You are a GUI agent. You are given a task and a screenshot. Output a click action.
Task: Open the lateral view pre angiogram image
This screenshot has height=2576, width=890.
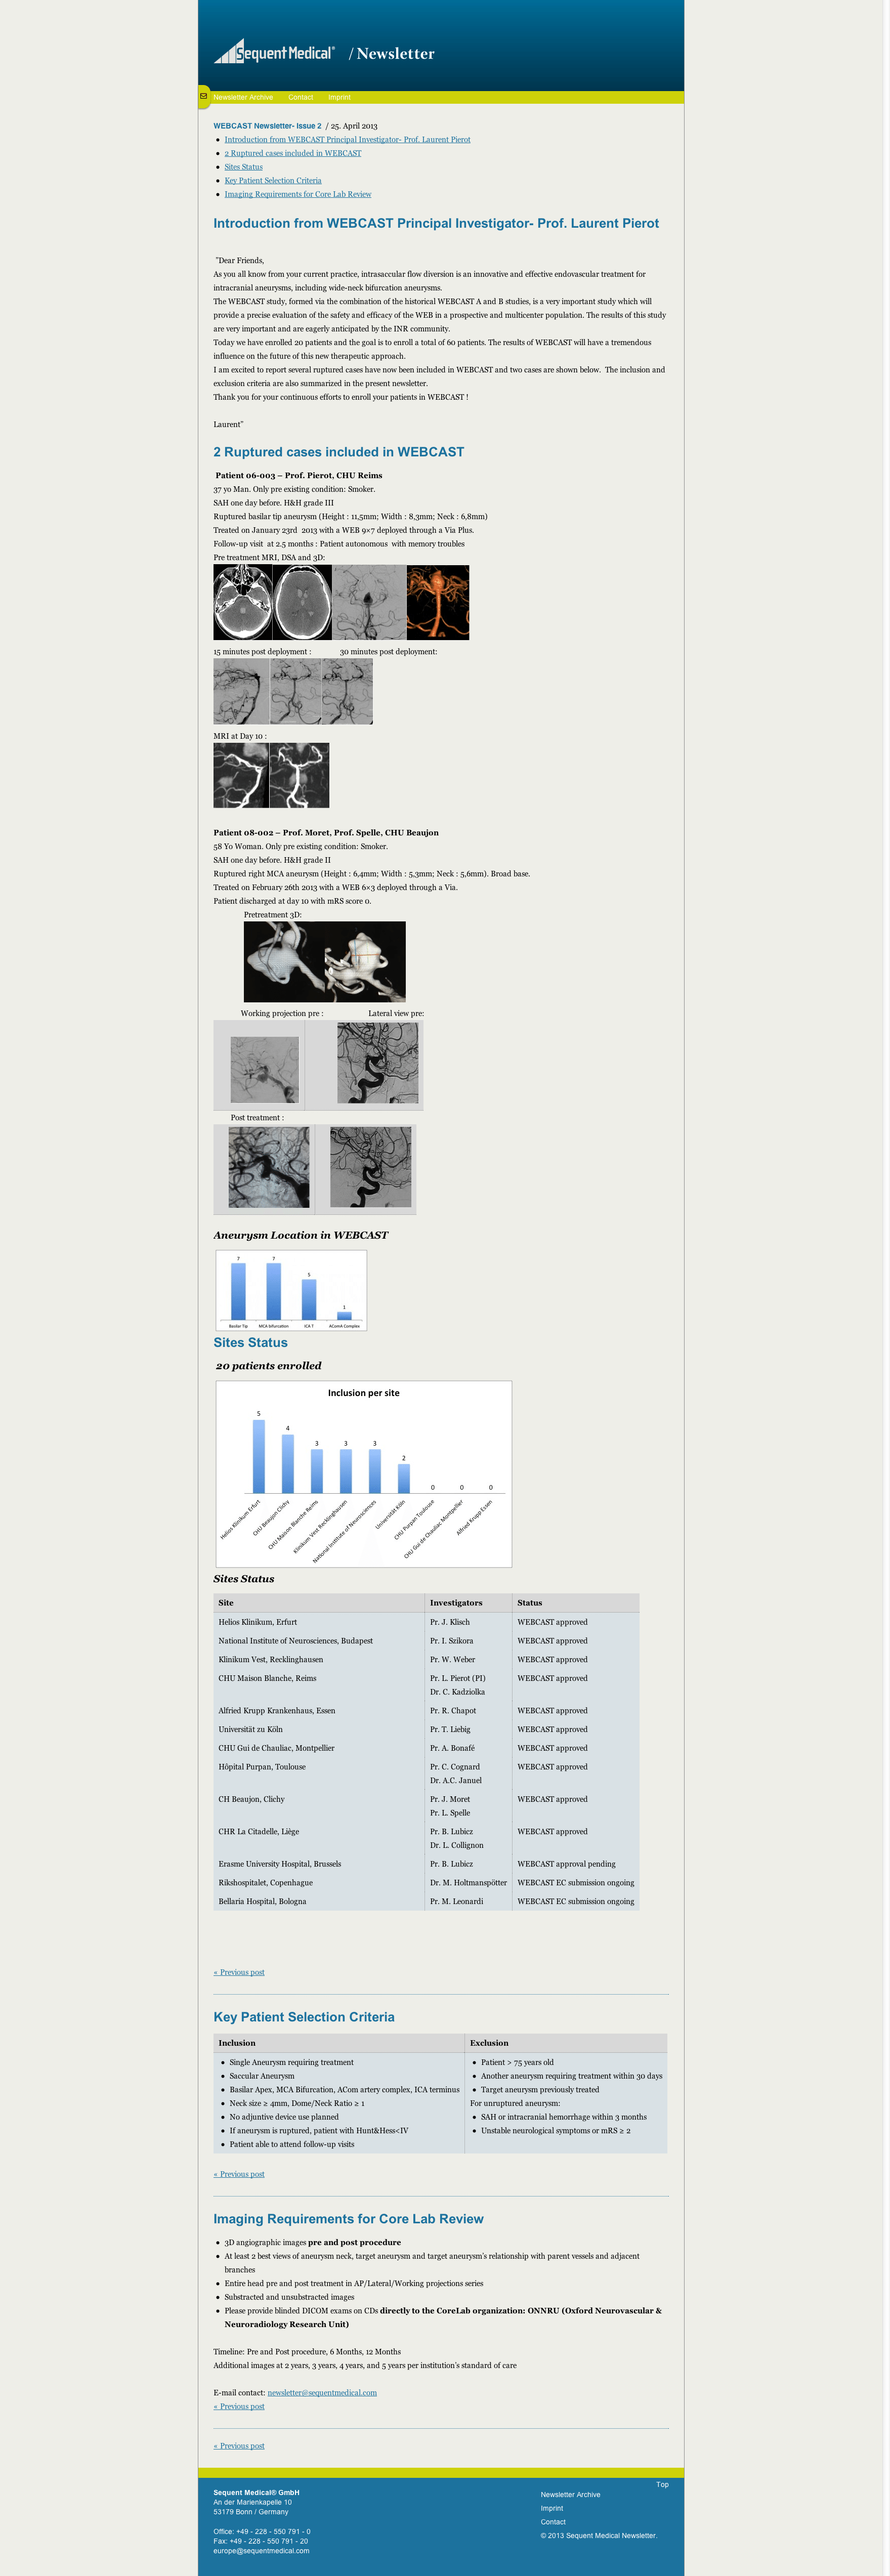378,1063
